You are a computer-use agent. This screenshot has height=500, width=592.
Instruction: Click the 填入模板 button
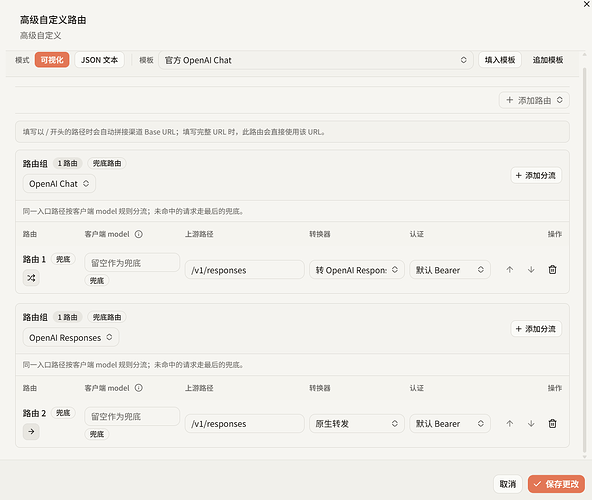pos(500,60)
